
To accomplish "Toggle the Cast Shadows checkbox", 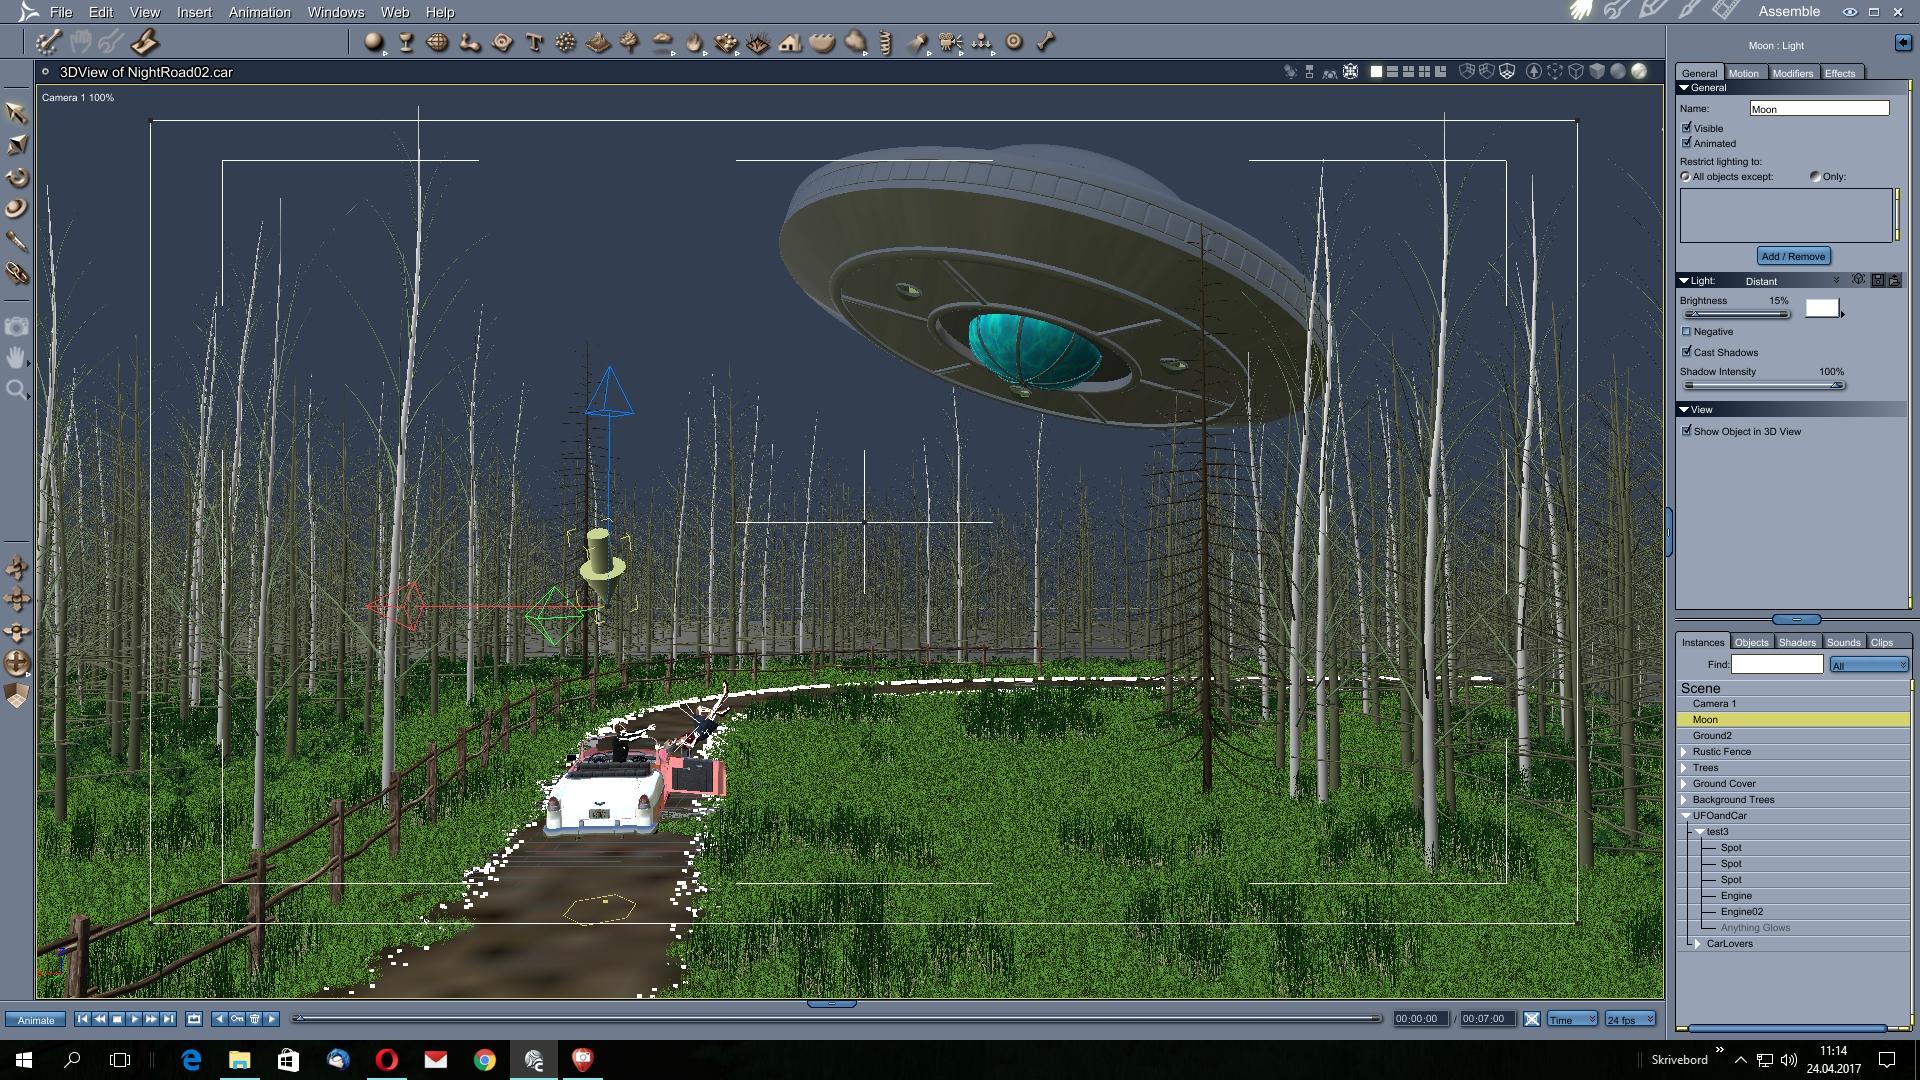I will click(1687, 352).
